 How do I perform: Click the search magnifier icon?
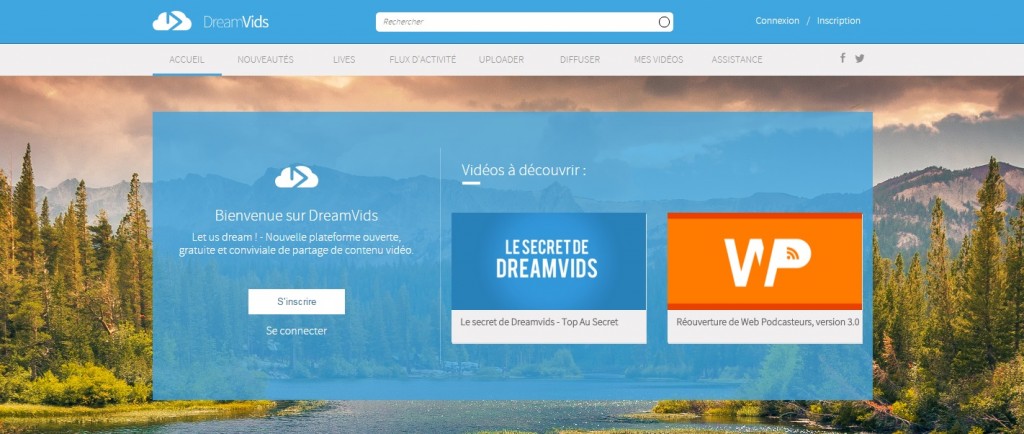pyautogui.click(x=664, y=22)
